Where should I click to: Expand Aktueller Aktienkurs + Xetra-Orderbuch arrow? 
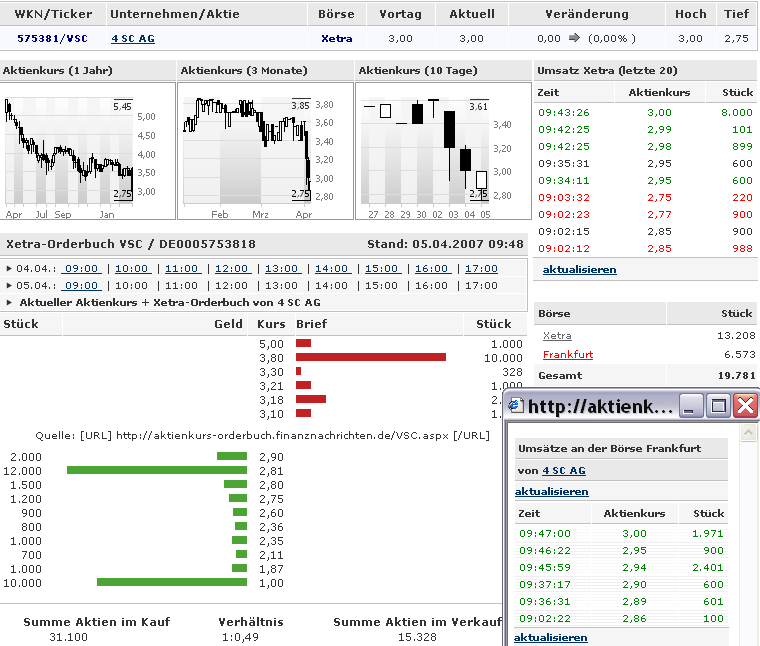10,302
